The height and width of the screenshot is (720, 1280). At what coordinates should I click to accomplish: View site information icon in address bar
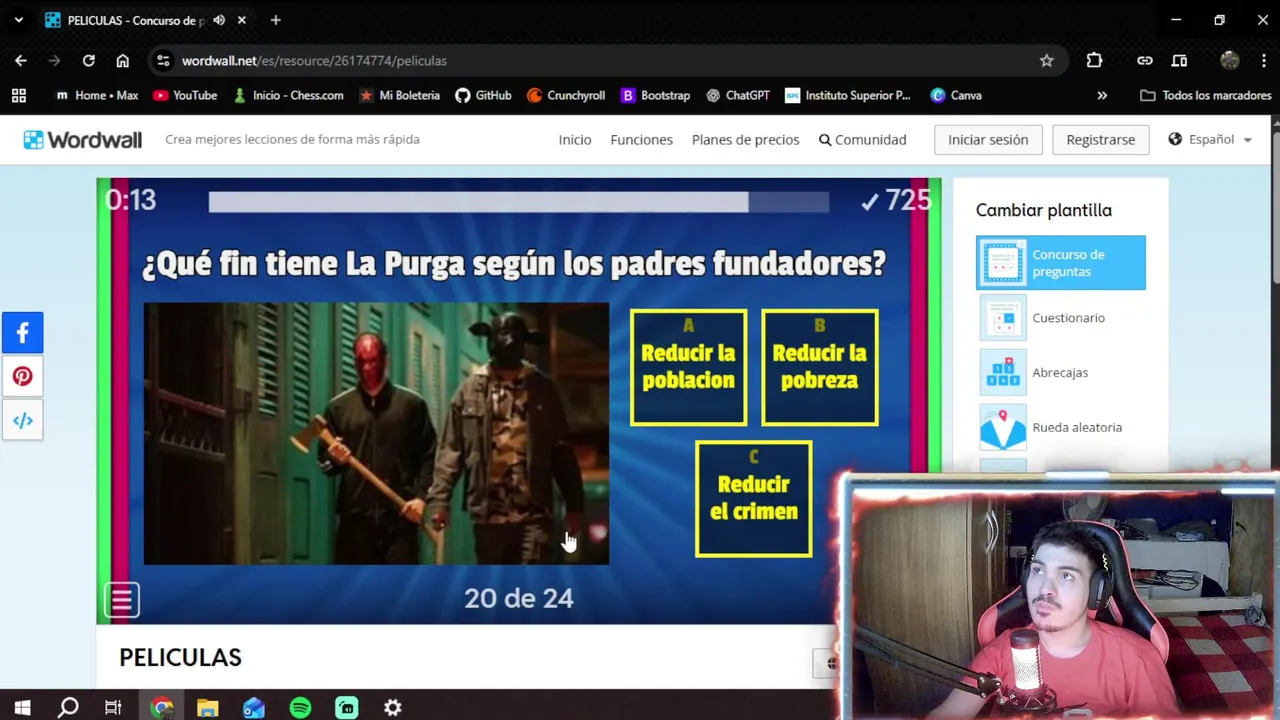pyautogui.click(x=163, y=61)
